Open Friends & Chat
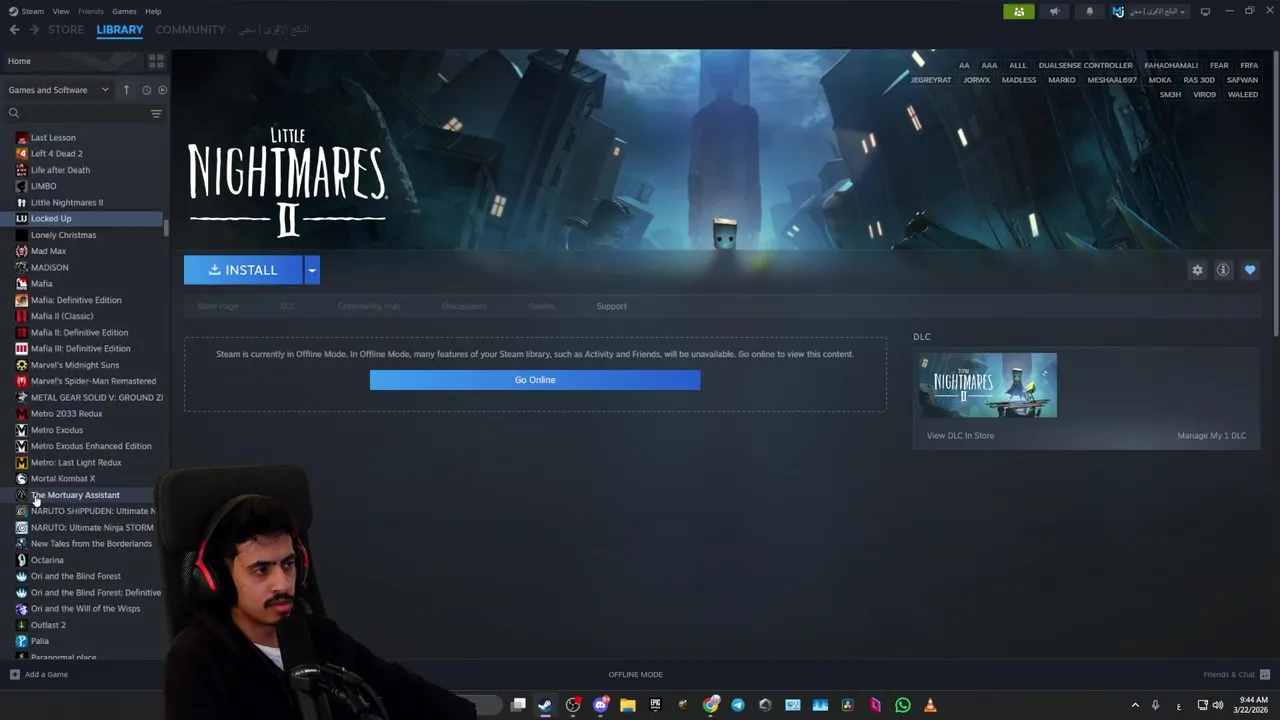The image size is (1280, 720). (x=1236, y=675)
